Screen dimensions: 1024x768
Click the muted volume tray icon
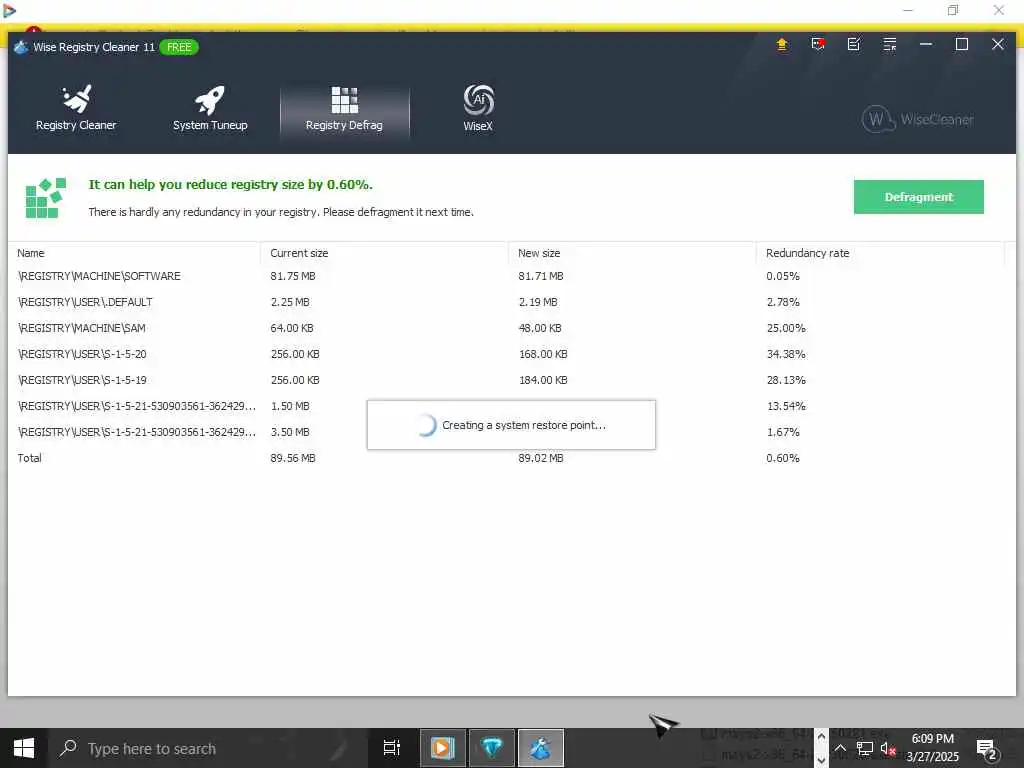tap(887, 748)
